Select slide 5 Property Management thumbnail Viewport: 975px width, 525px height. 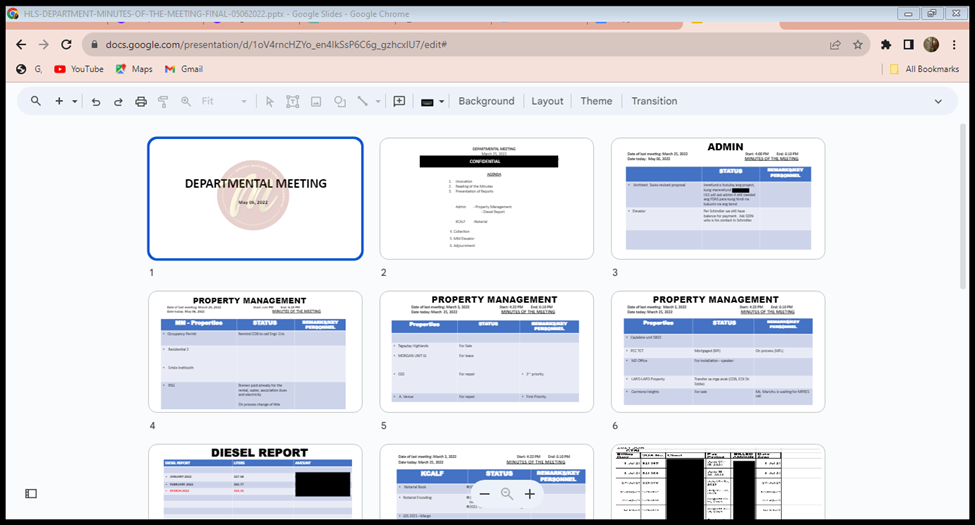point(486,351)
